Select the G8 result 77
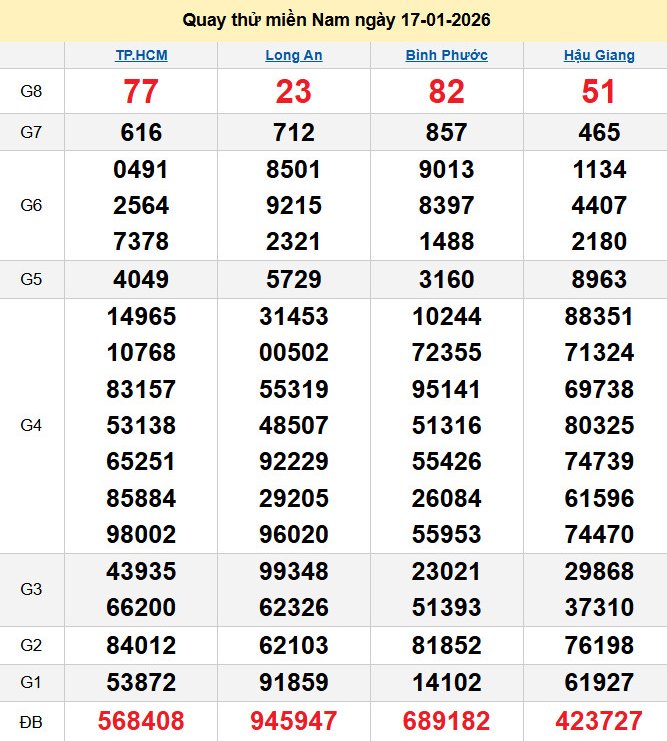The height and width of the screenshot is (741, 667). pos(141,92)
